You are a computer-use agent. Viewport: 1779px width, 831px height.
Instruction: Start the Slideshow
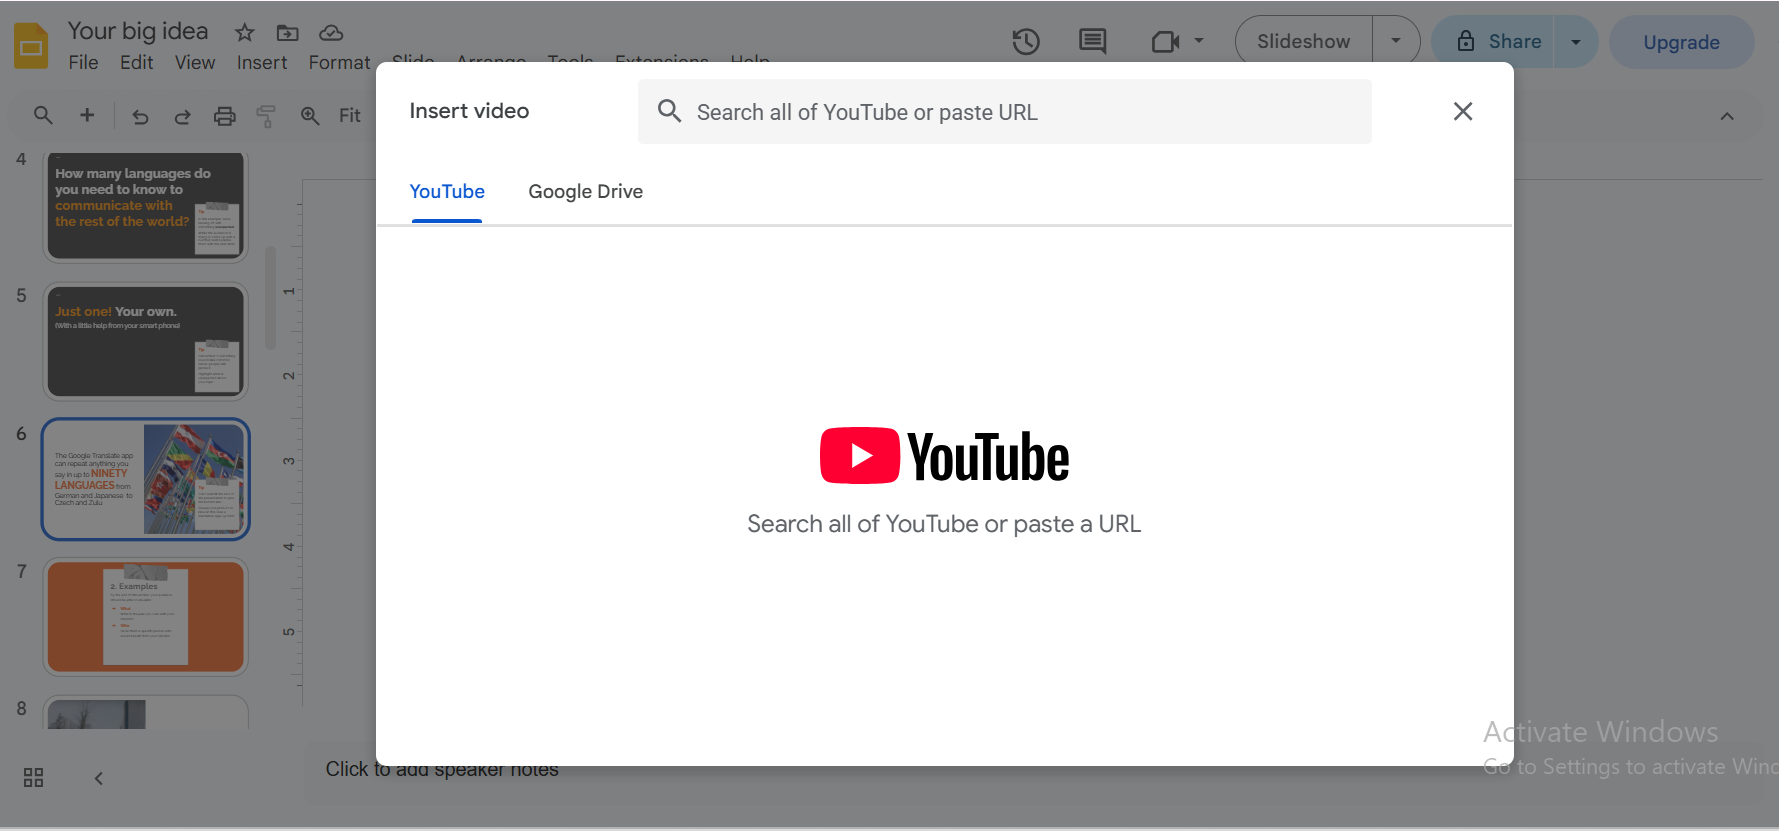tap(1304, 41)
